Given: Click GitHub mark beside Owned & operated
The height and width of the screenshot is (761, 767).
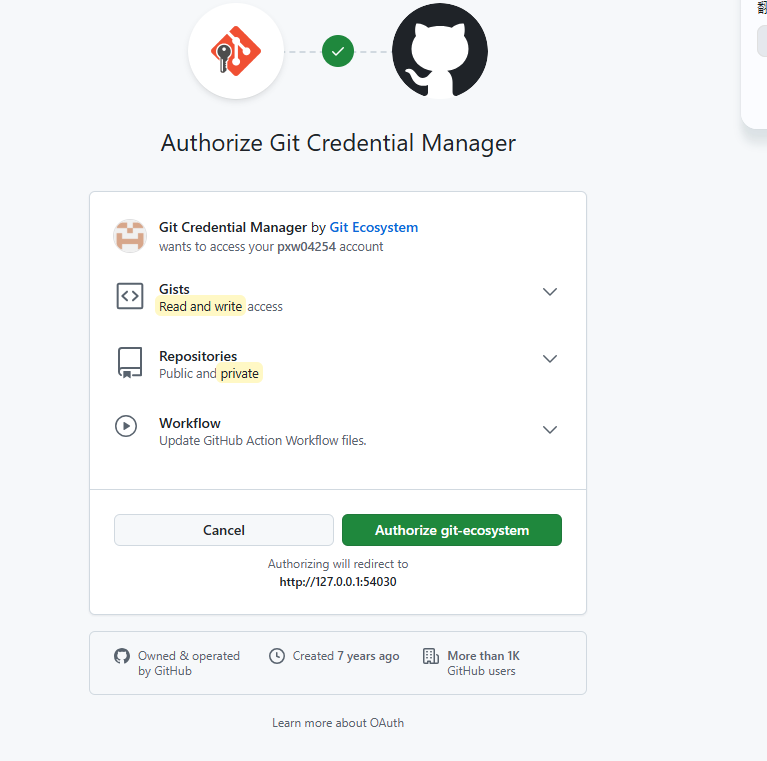Looking at the screenshot, I should 122,656.
